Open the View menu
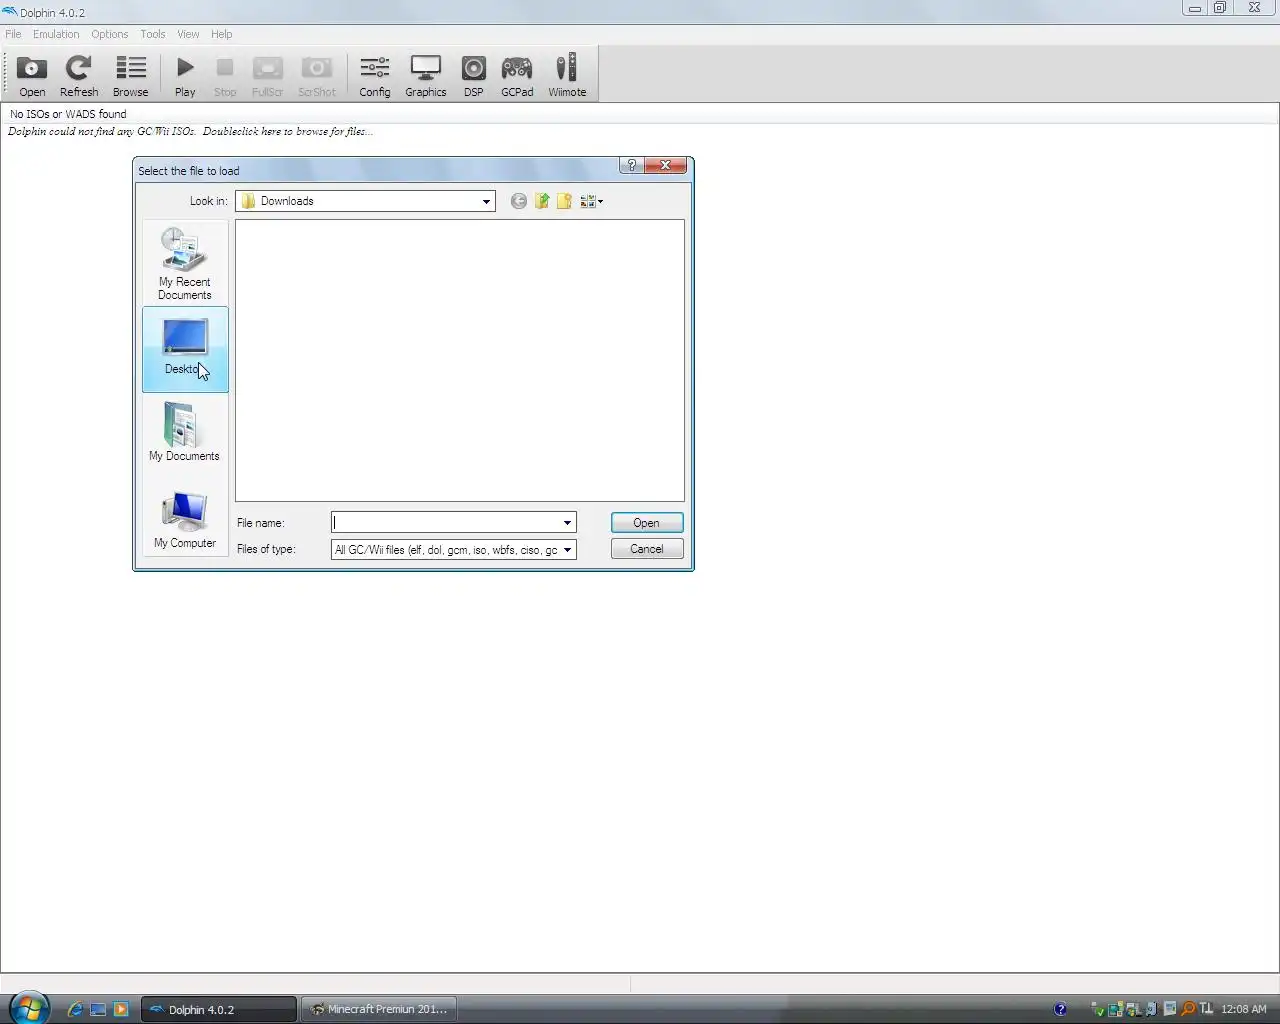The width and height of the screenshot is (1280, 1024). [188, 34]
